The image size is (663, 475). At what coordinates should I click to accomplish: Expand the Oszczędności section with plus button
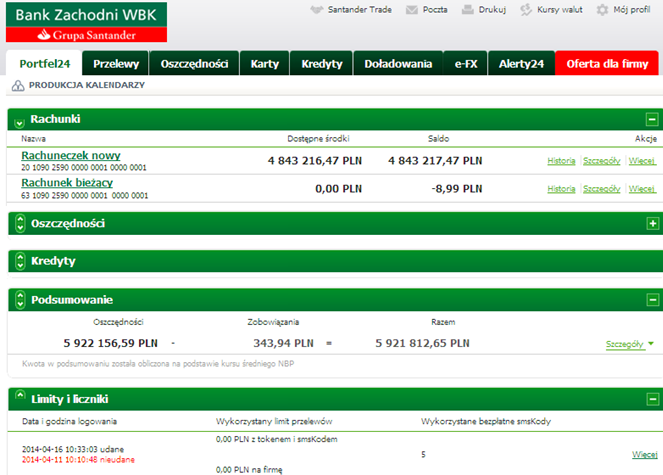tap(652, 223)
